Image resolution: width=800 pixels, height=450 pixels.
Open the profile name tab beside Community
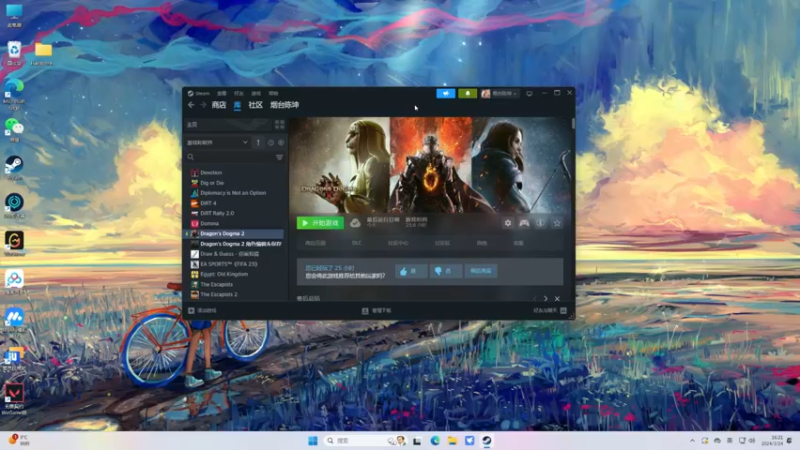coord(284,105)
